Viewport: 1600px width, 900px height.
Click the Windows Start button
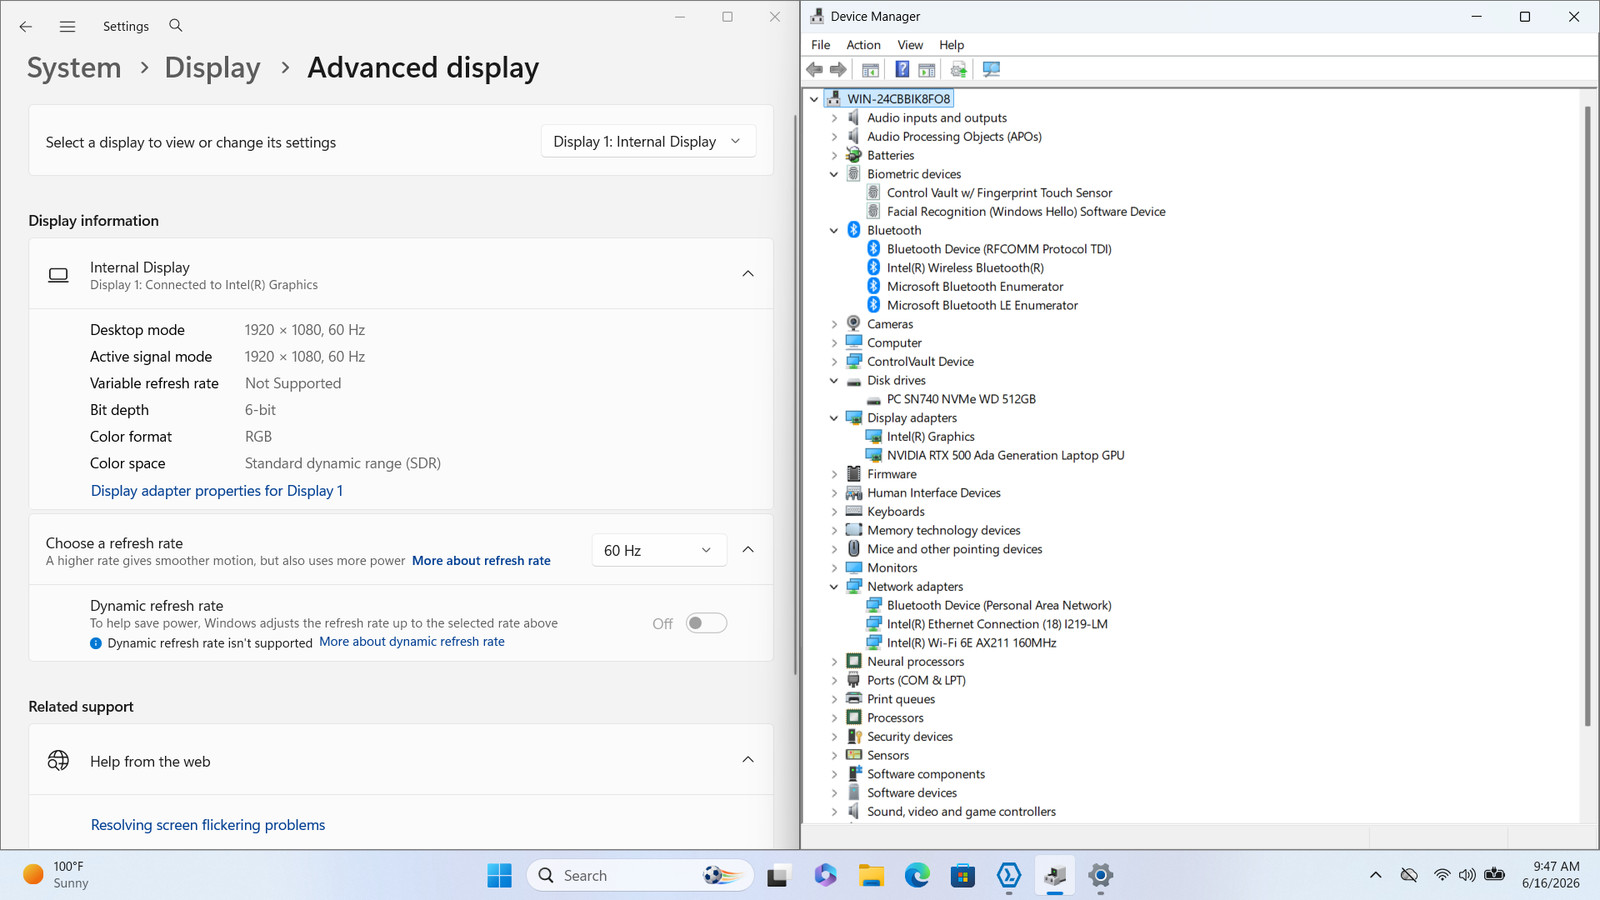click(x=499, y=875)
